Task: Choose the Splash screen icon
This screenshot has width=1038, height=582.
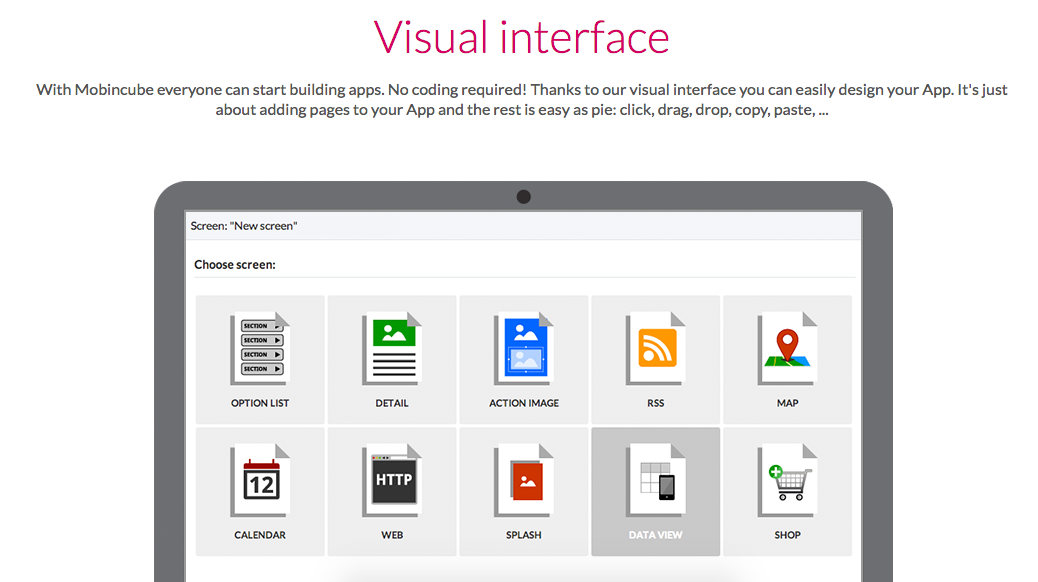Action: (x=524, y=480)
